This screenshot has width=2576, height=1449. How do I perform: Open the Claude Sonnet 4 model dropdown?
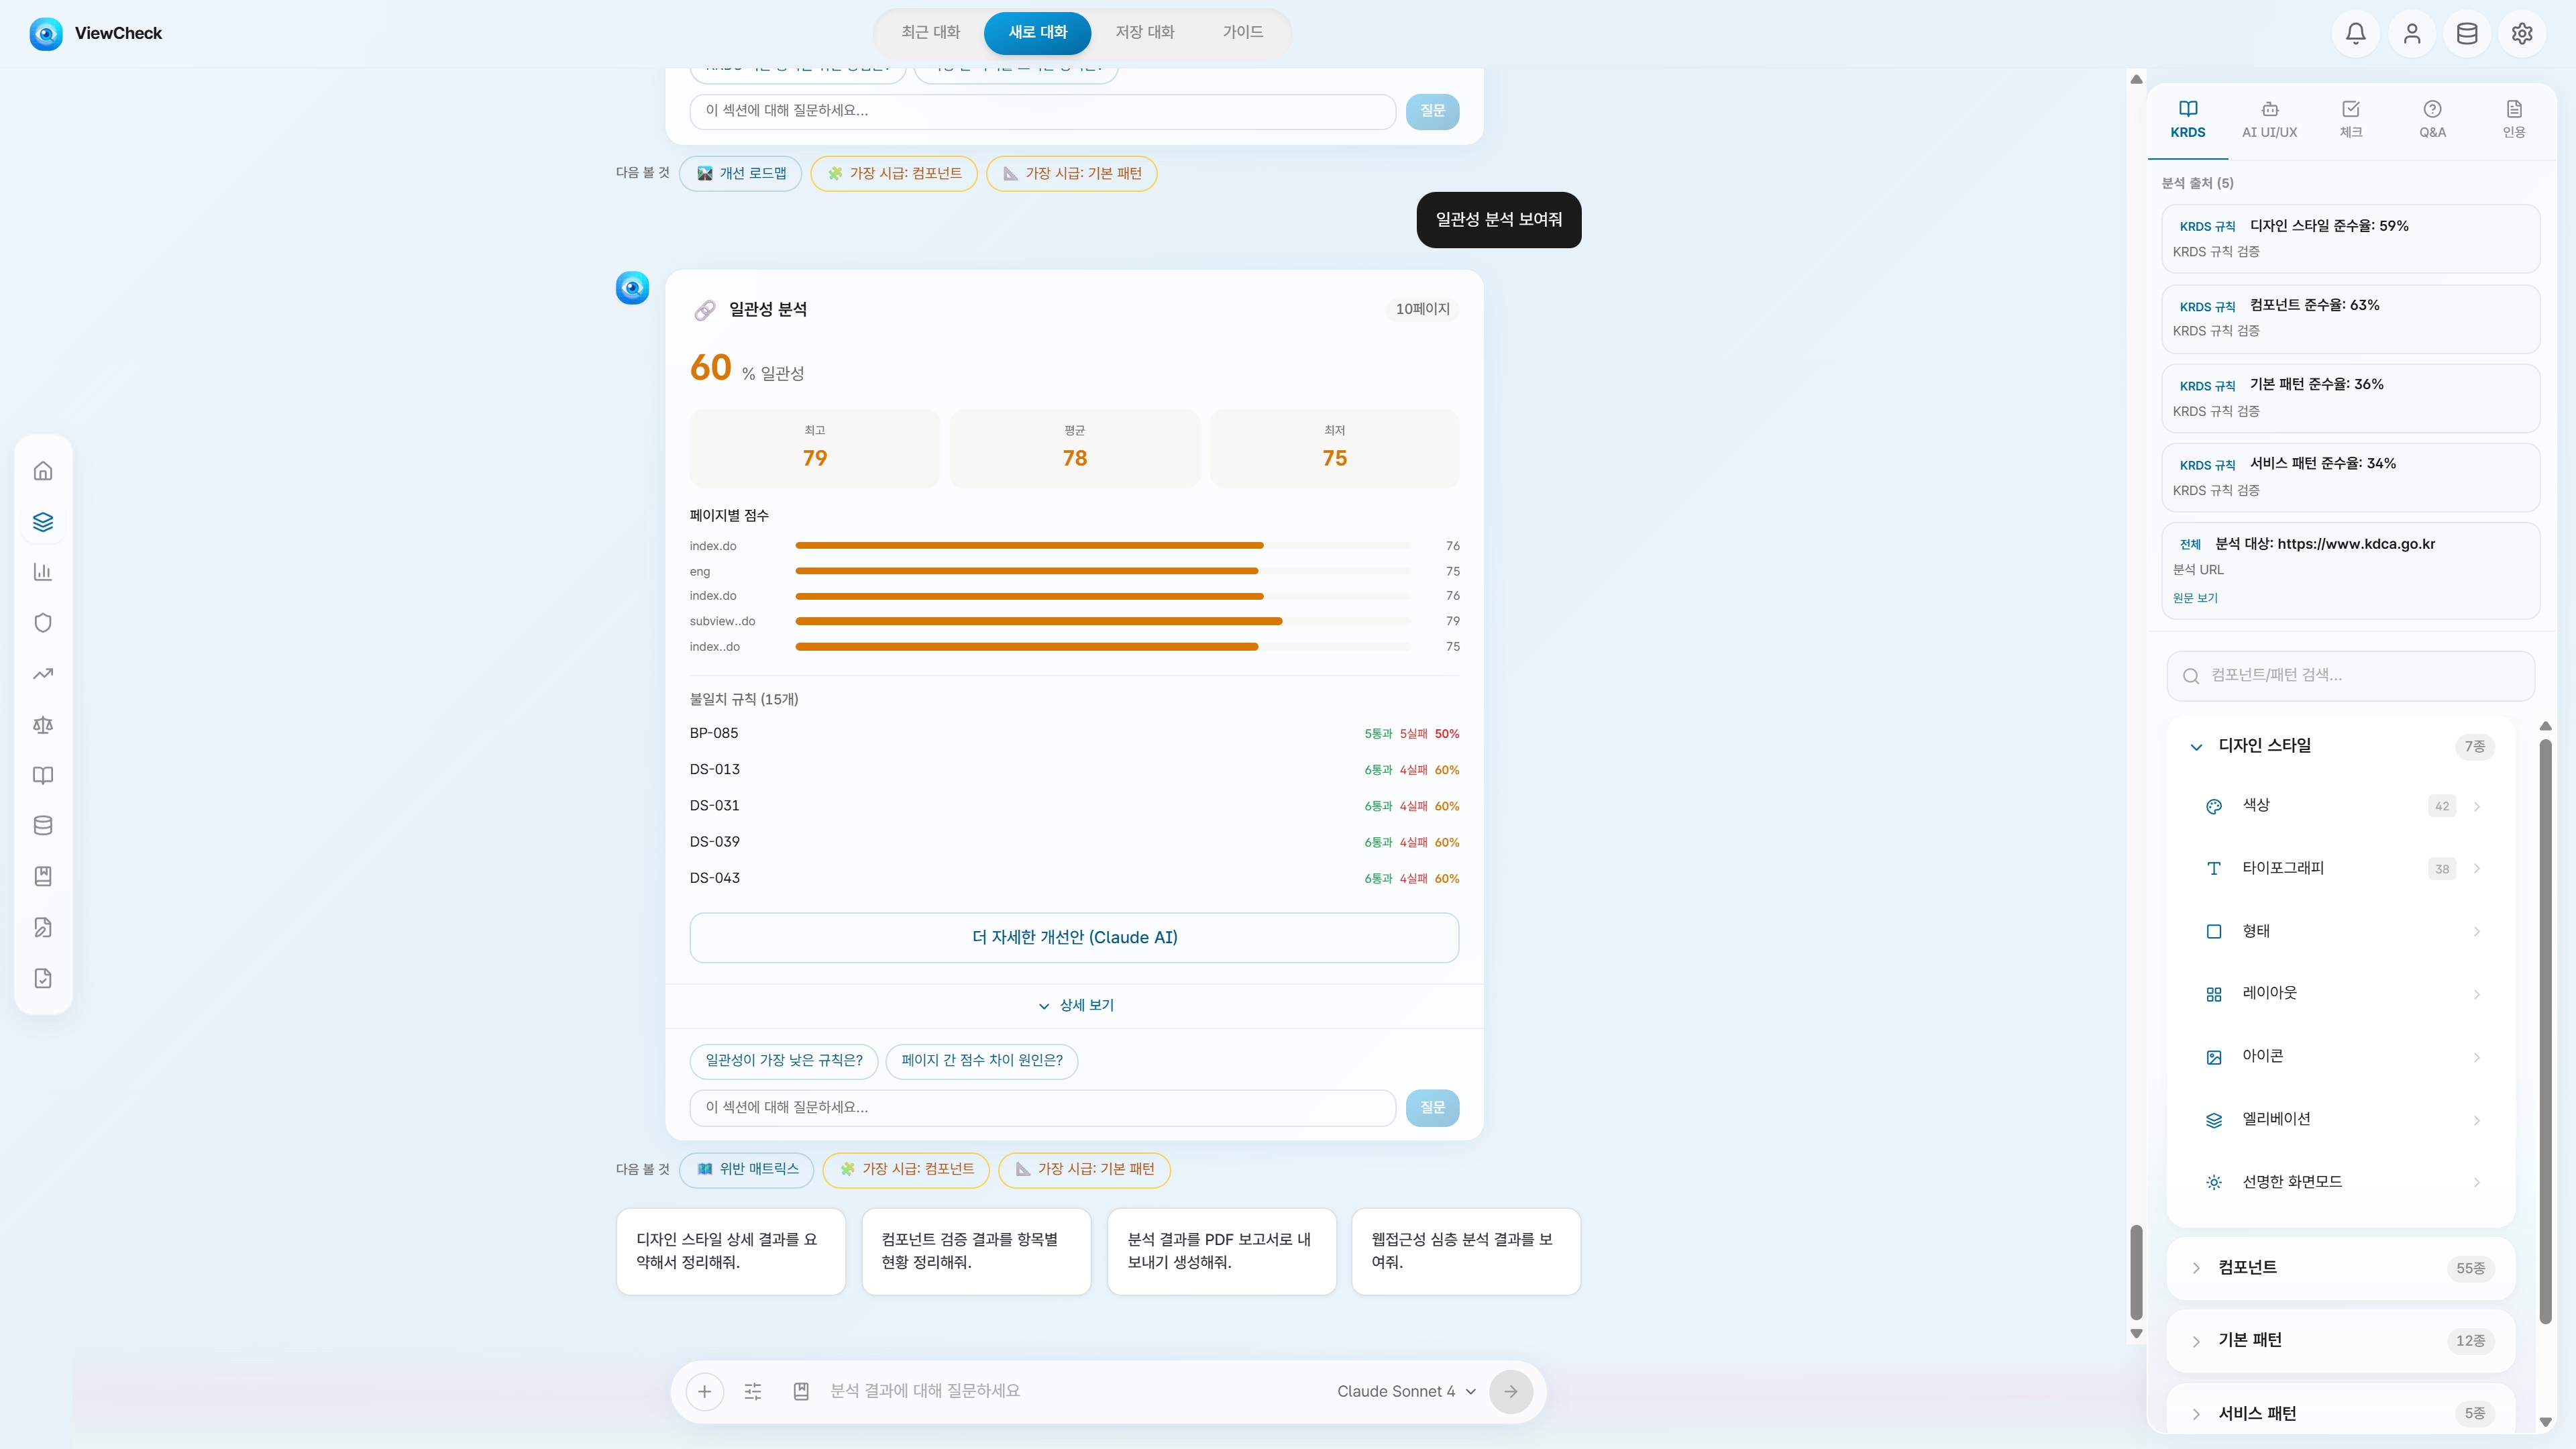[1406, 1391]
